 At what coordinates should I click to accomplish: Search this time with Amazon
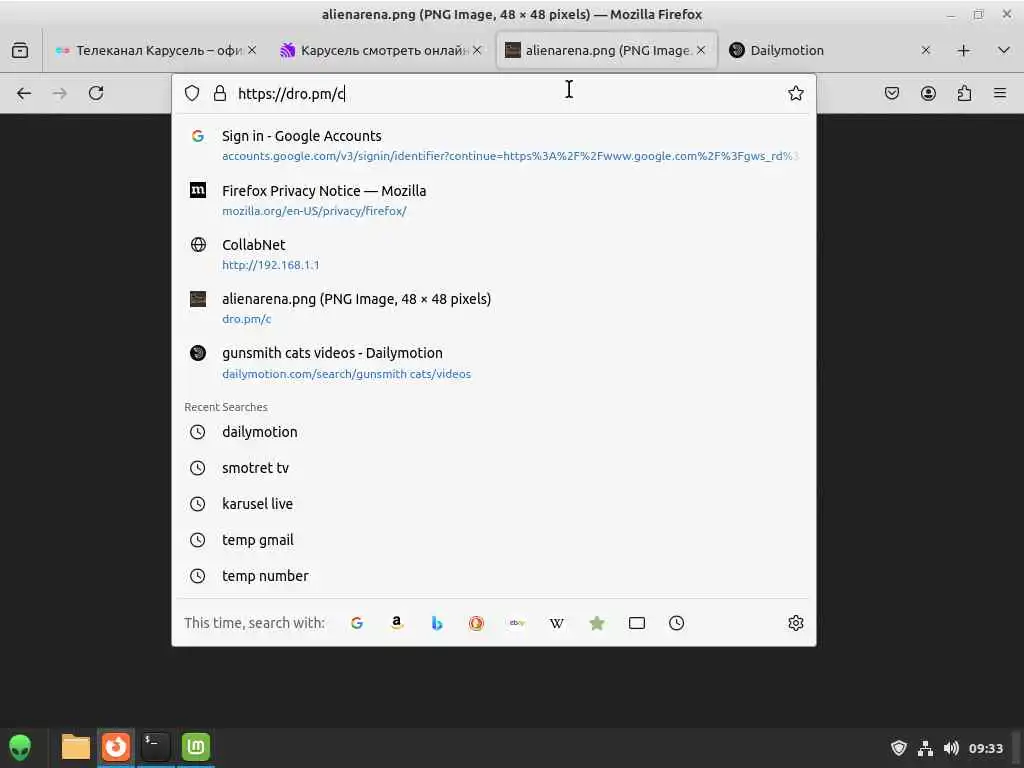click(x=396, y=623)
